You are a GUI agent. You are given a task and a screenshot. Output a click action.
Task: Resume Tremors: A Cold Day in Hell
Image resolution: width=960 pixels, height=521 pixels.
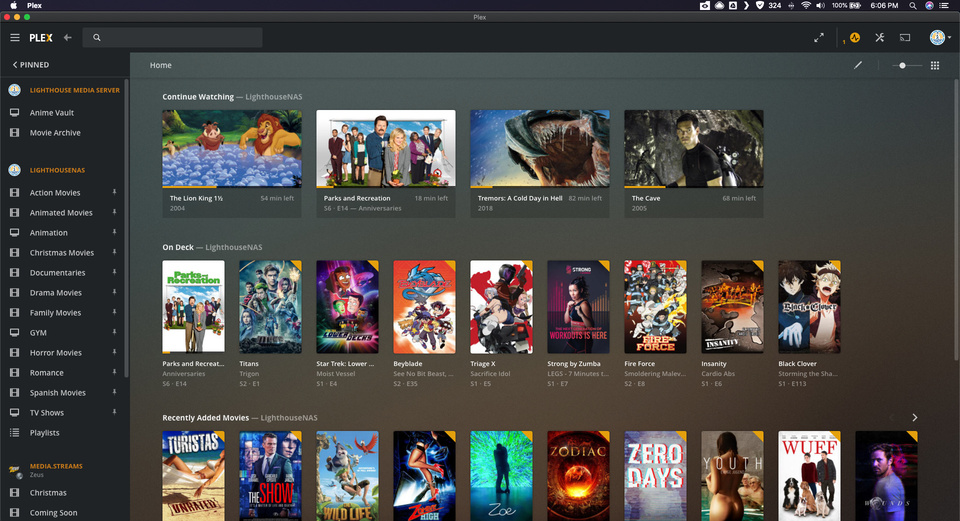[540, 148]
